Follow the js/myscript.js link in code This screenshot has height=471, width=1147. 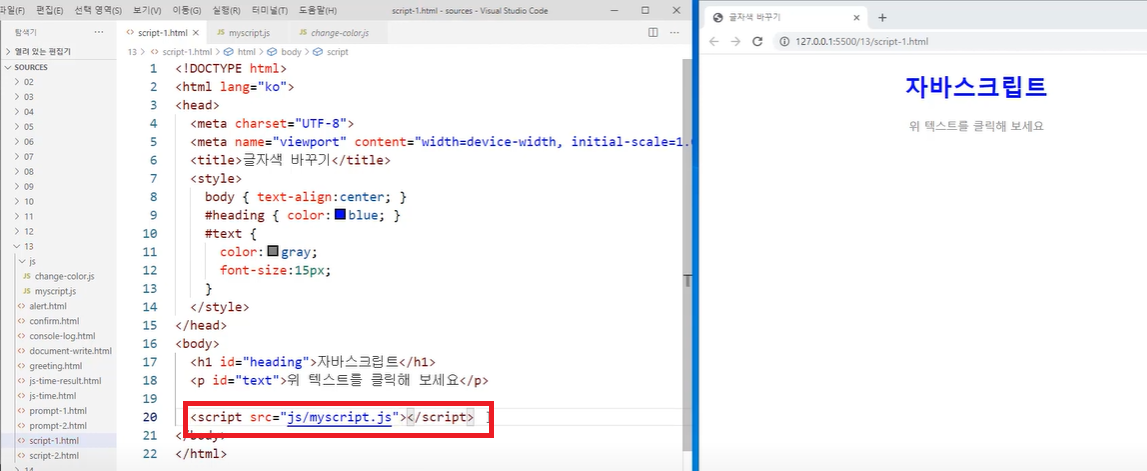(340, 418)
